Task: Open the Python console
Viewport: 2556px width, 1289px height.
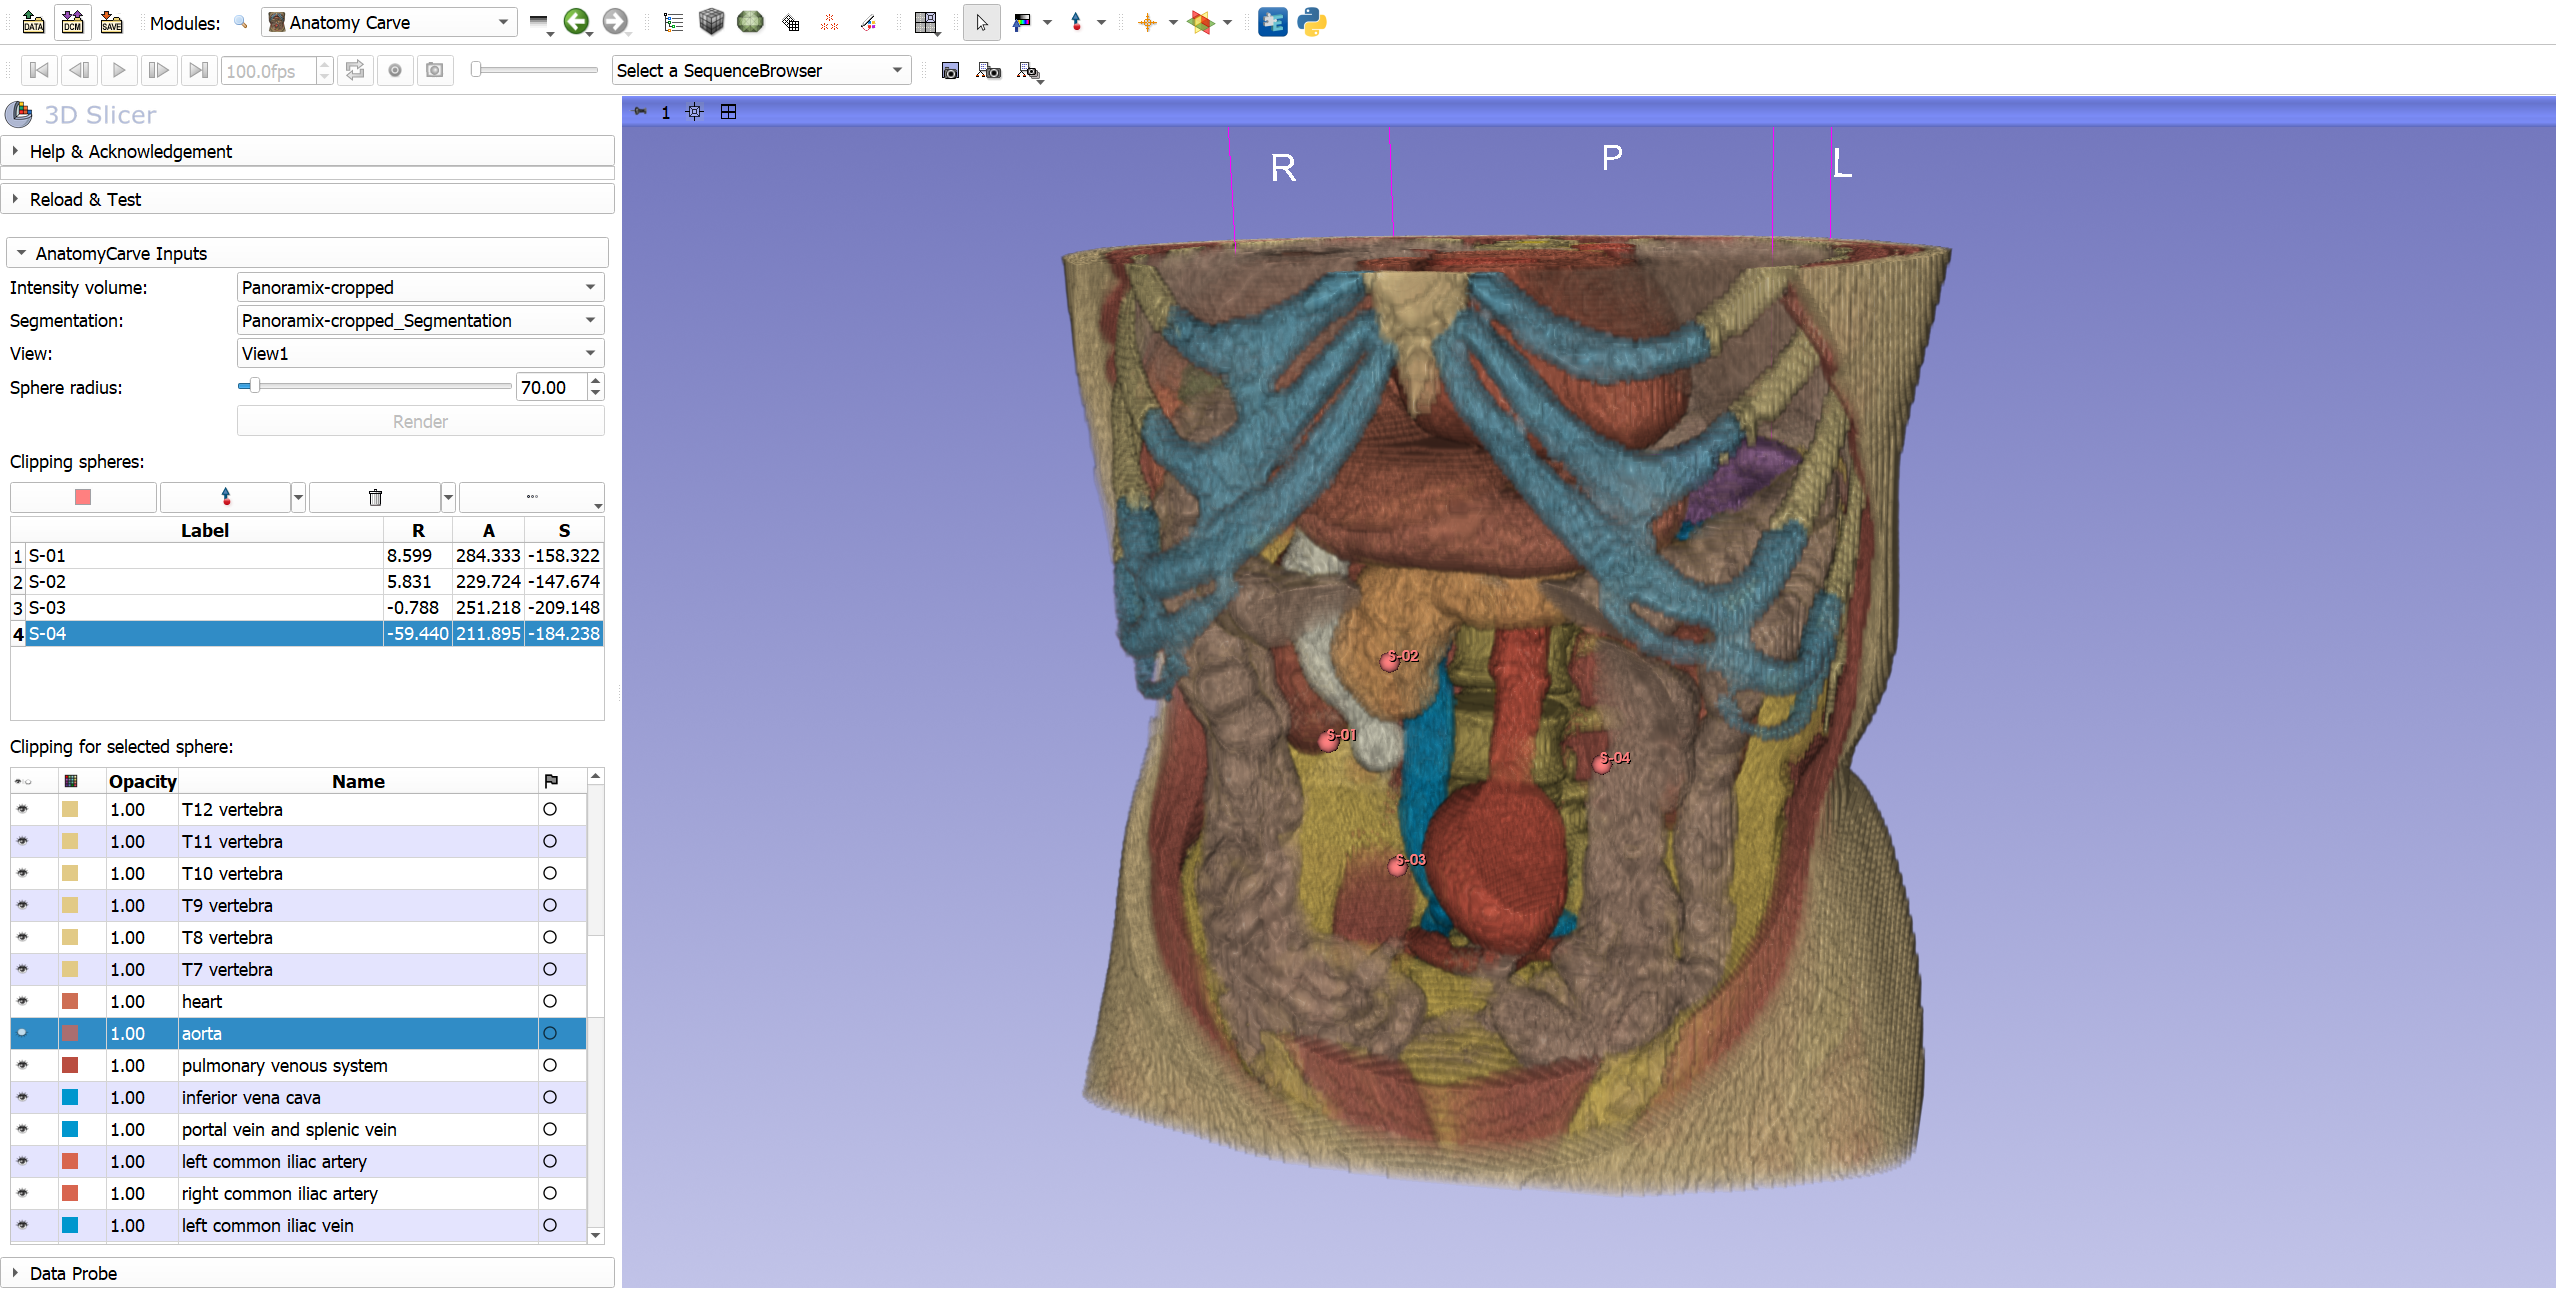Action: [1311, 22]
